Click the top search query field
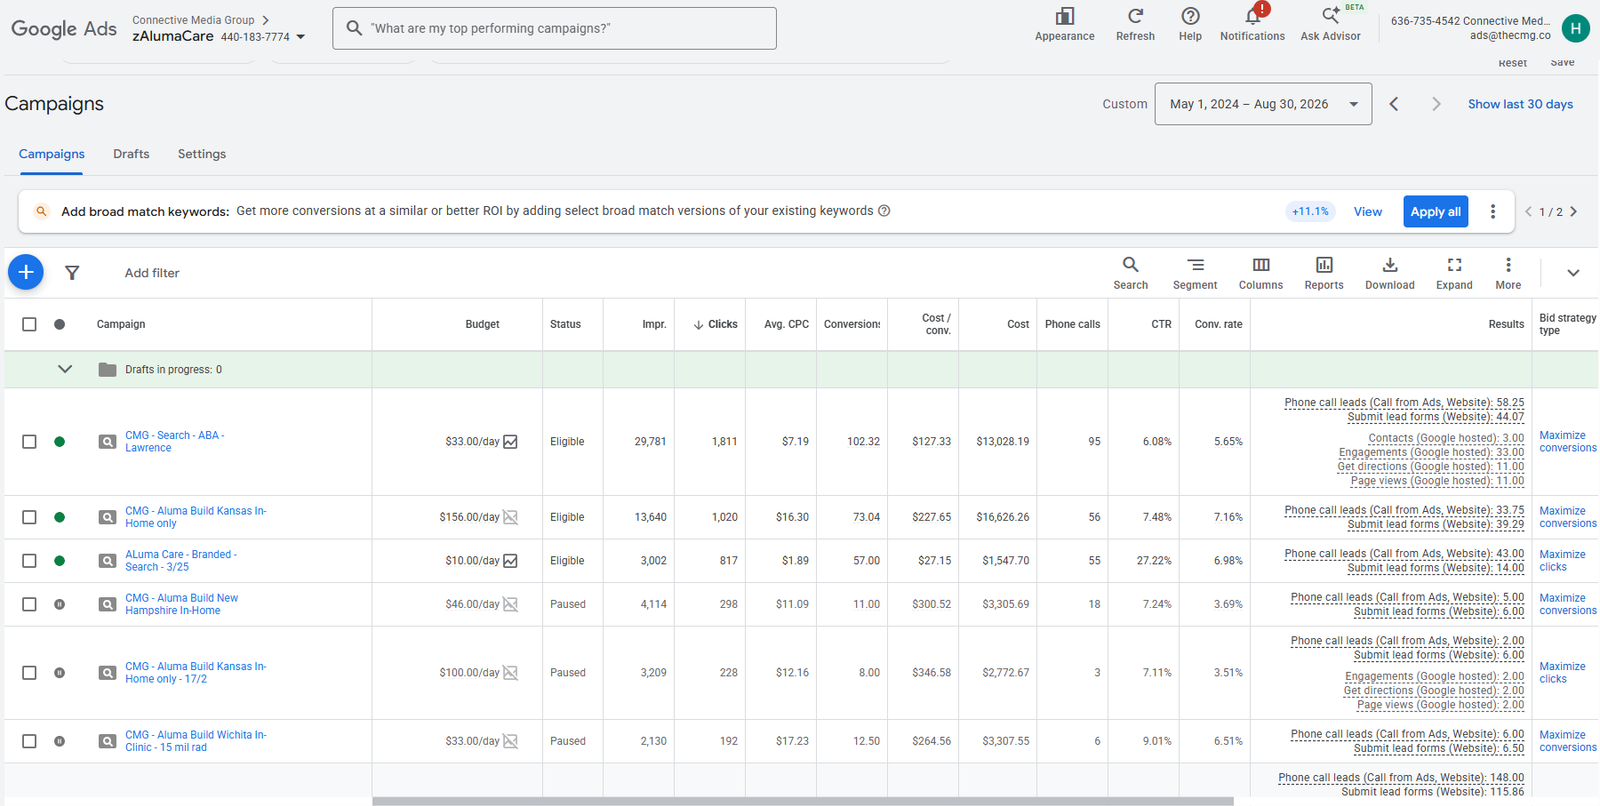 tap(554, 28)
